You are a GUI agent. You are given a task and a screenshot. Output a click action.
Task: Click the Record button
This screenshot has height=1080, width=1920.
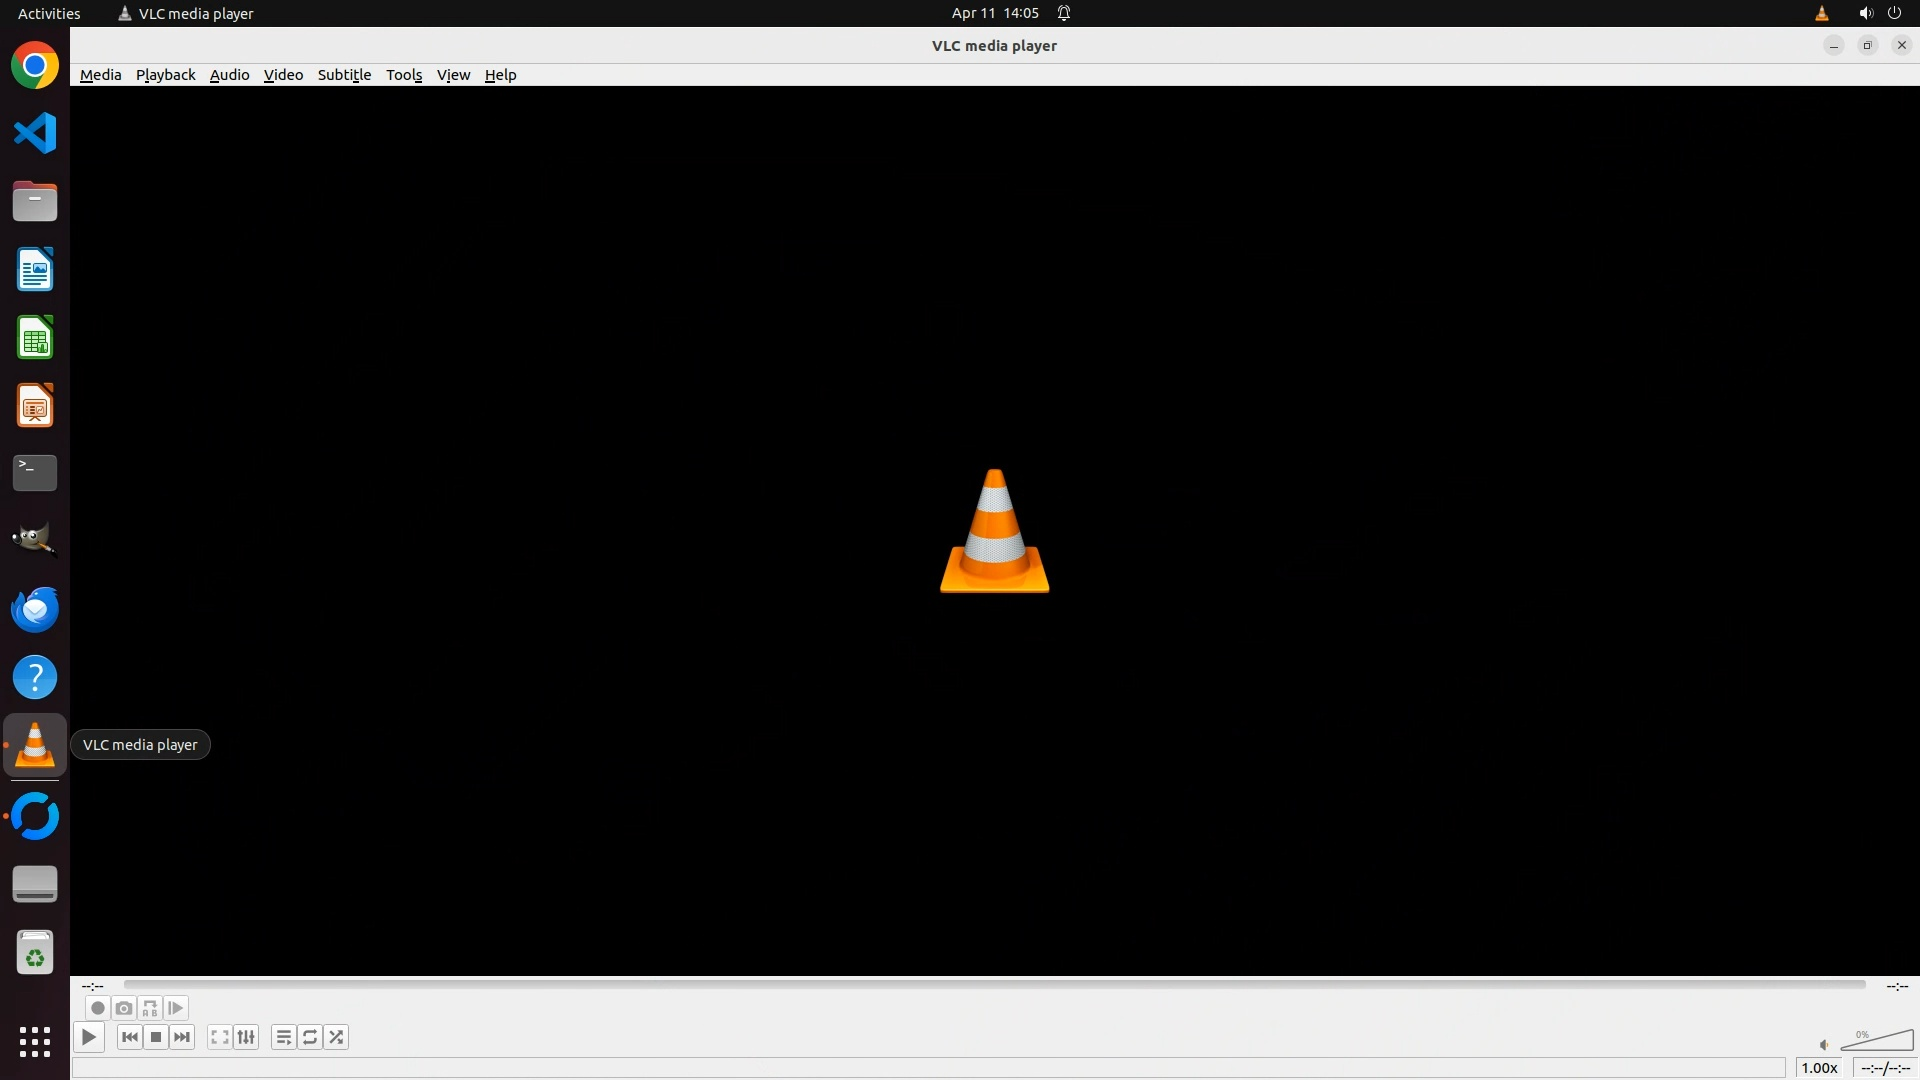[x=97, y=1008]
